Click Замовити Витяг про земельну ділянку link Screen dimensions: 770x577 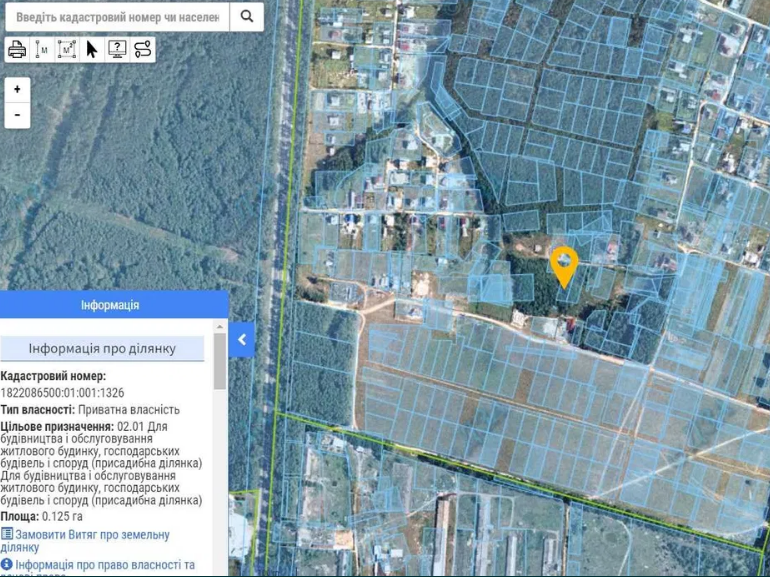click(x=92, y=541)
